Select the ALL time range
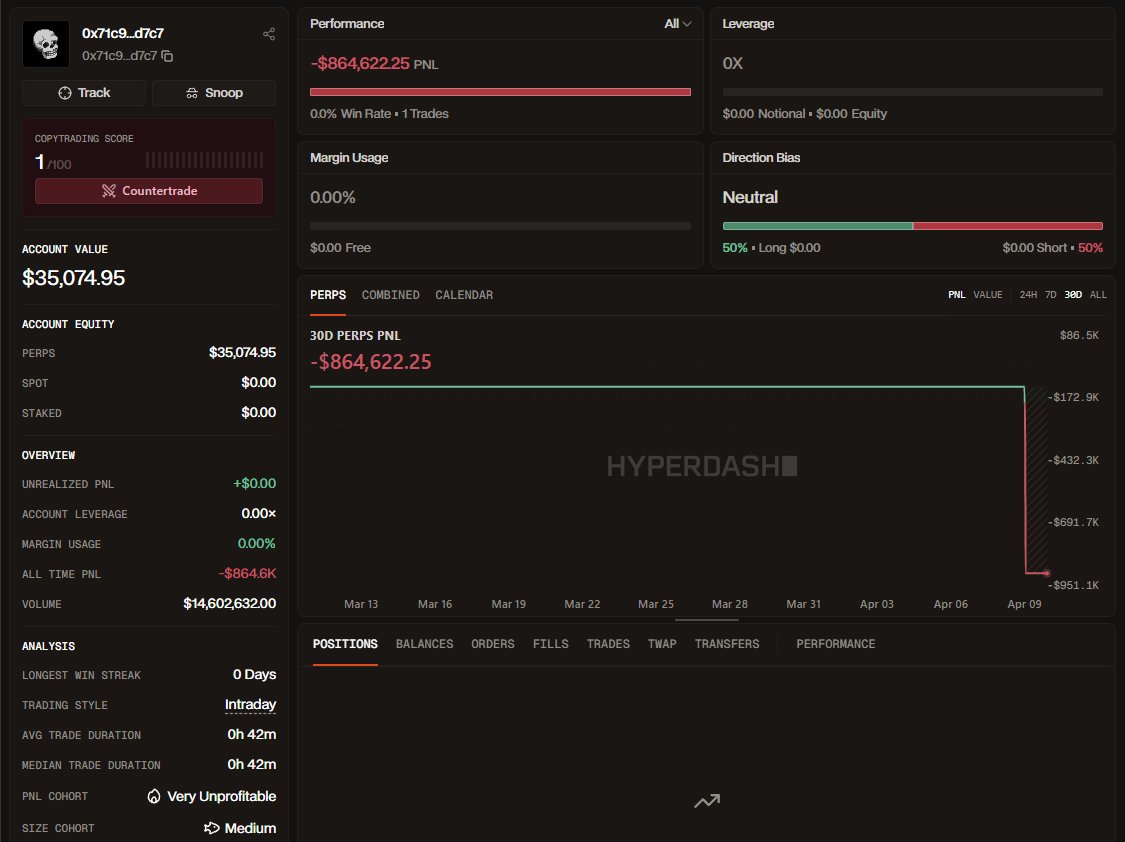Image resolution: width=1125 pixels, height=842 pixels. point(1098,295)
